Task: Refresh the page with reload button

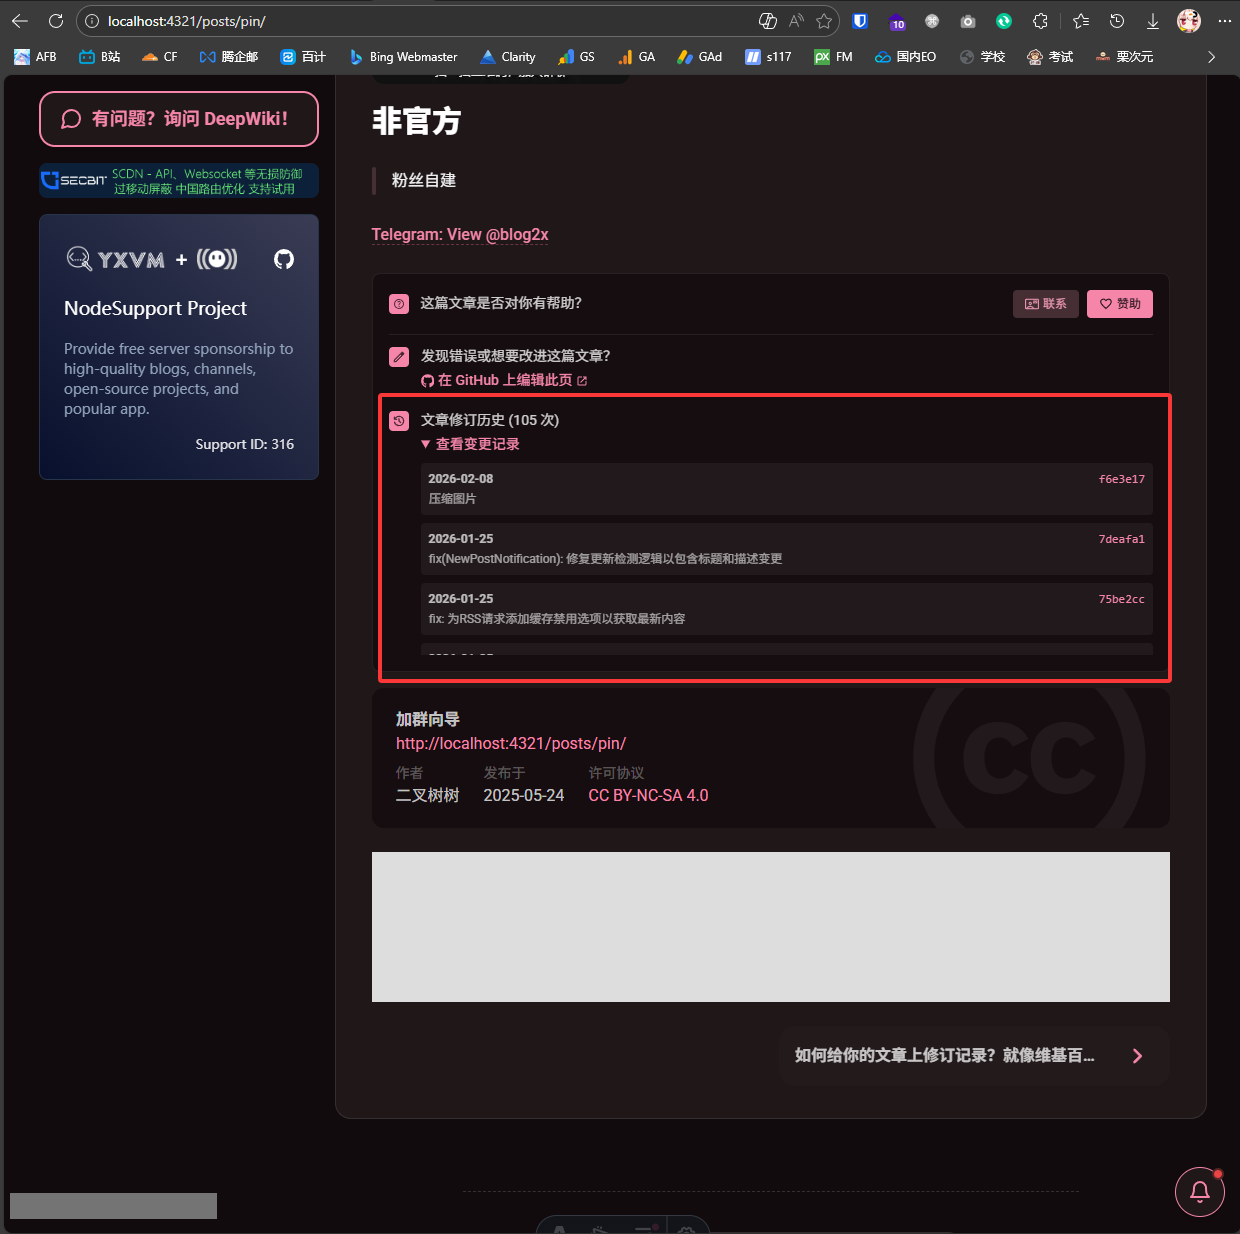Action: (56, 21)
